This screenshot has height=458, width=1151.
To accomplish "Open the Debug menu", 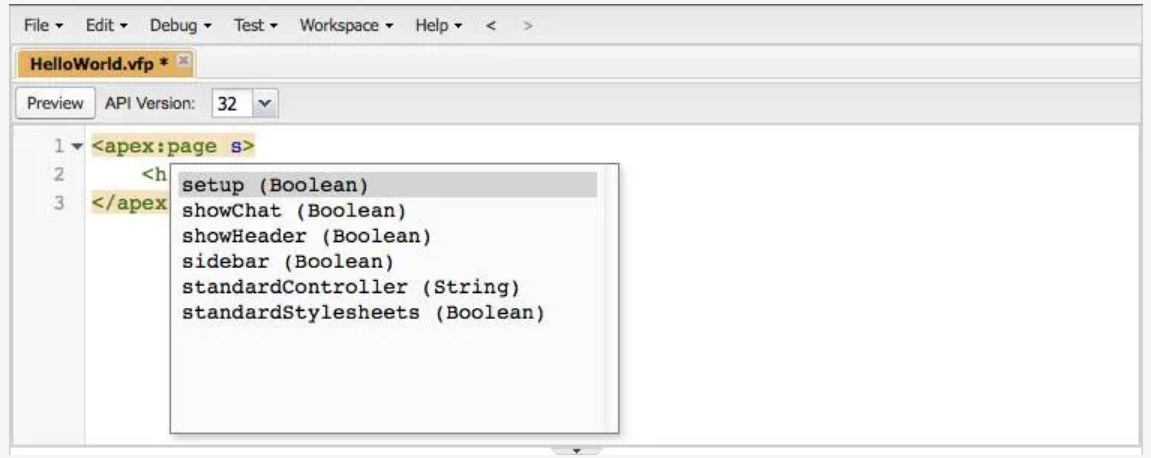I will tap(181, 26).
